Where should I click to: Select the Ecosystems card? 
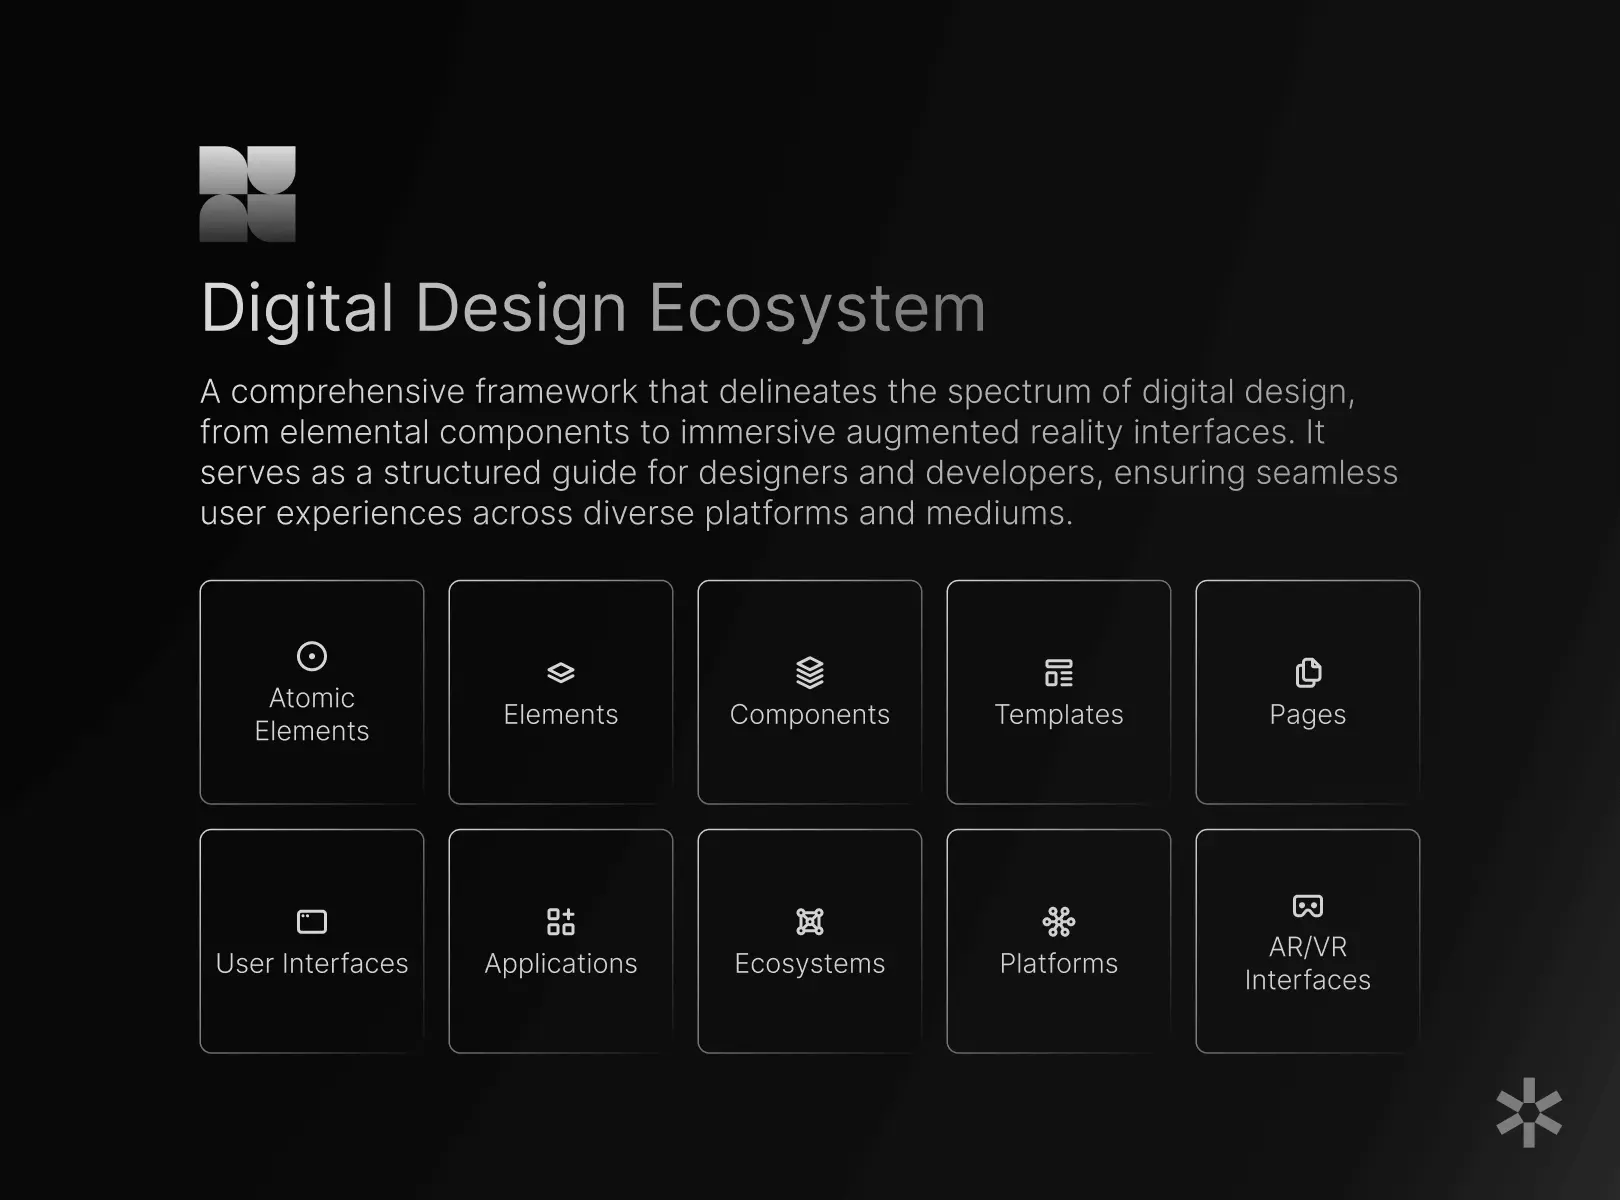click(810, 940)
